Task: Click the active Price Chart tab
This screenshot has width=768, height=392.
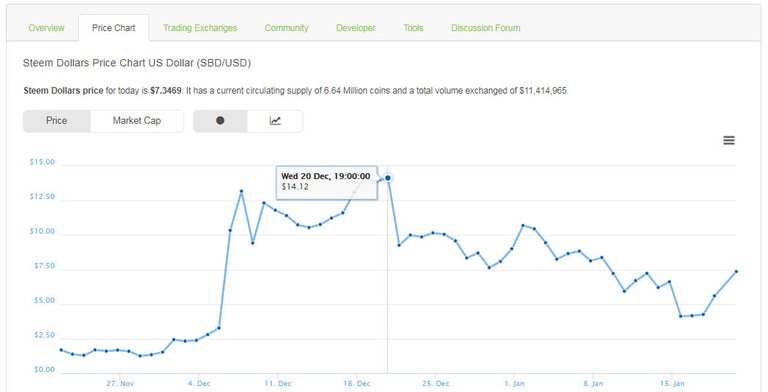Action: (x=114, y=28)
